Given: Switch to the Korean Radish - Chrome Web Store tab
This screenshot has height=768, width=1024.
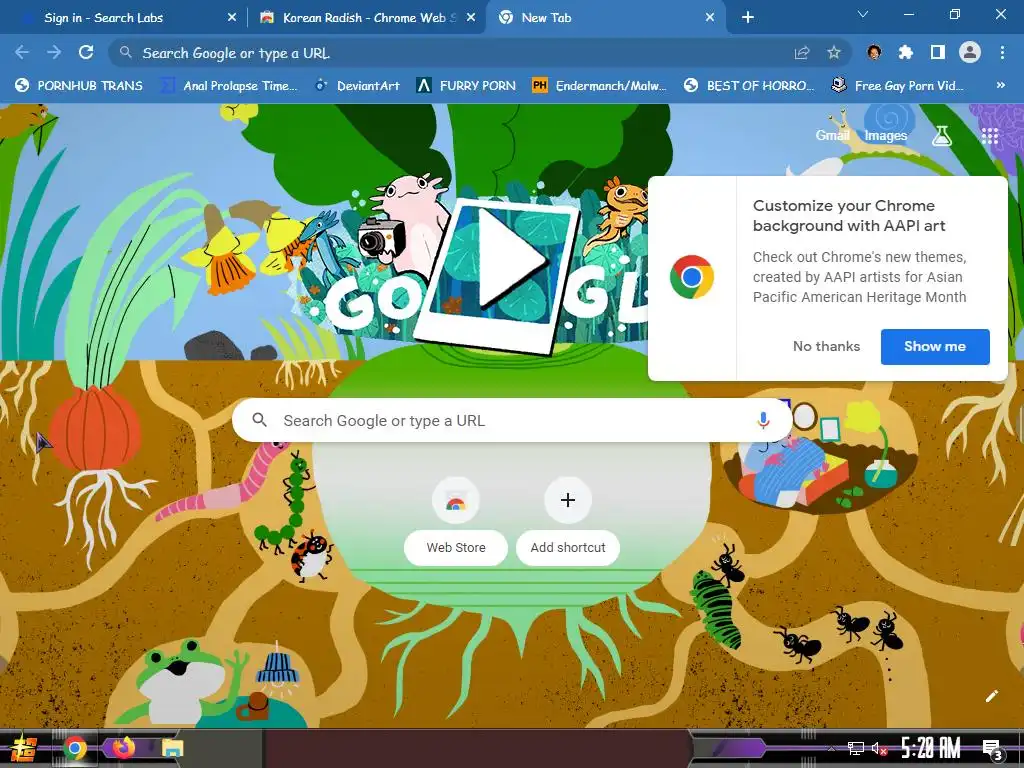Looking at the screenshot, I should [x=366, y=18].
